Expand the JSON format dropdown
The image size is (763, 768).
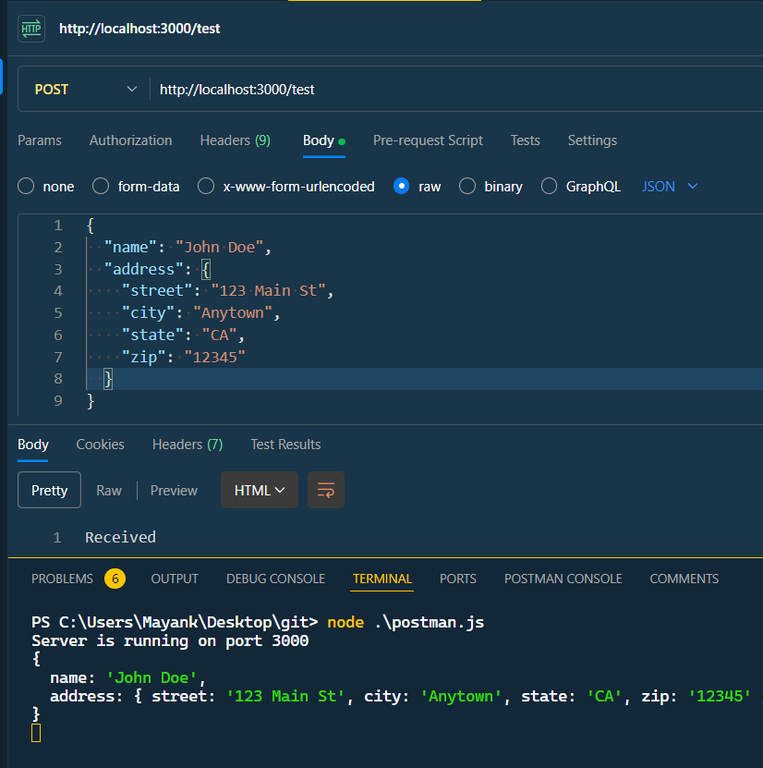(670, 186)
